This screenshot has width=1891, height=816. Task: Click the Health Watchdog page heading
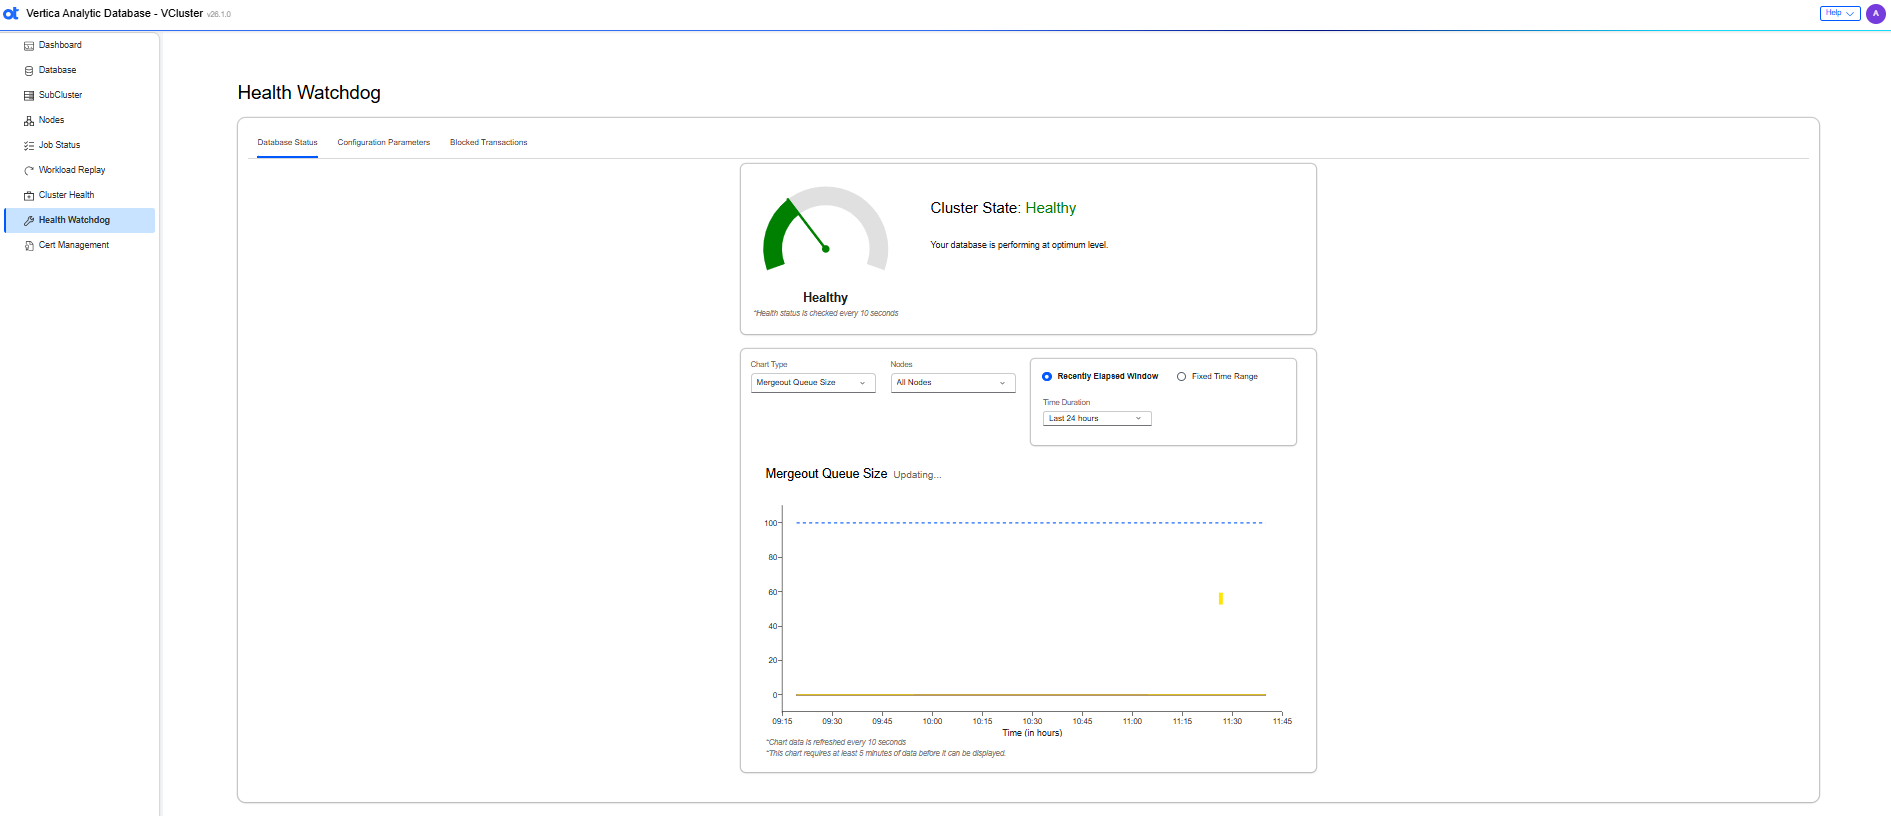pyautogui.click(x=309, y=93)
